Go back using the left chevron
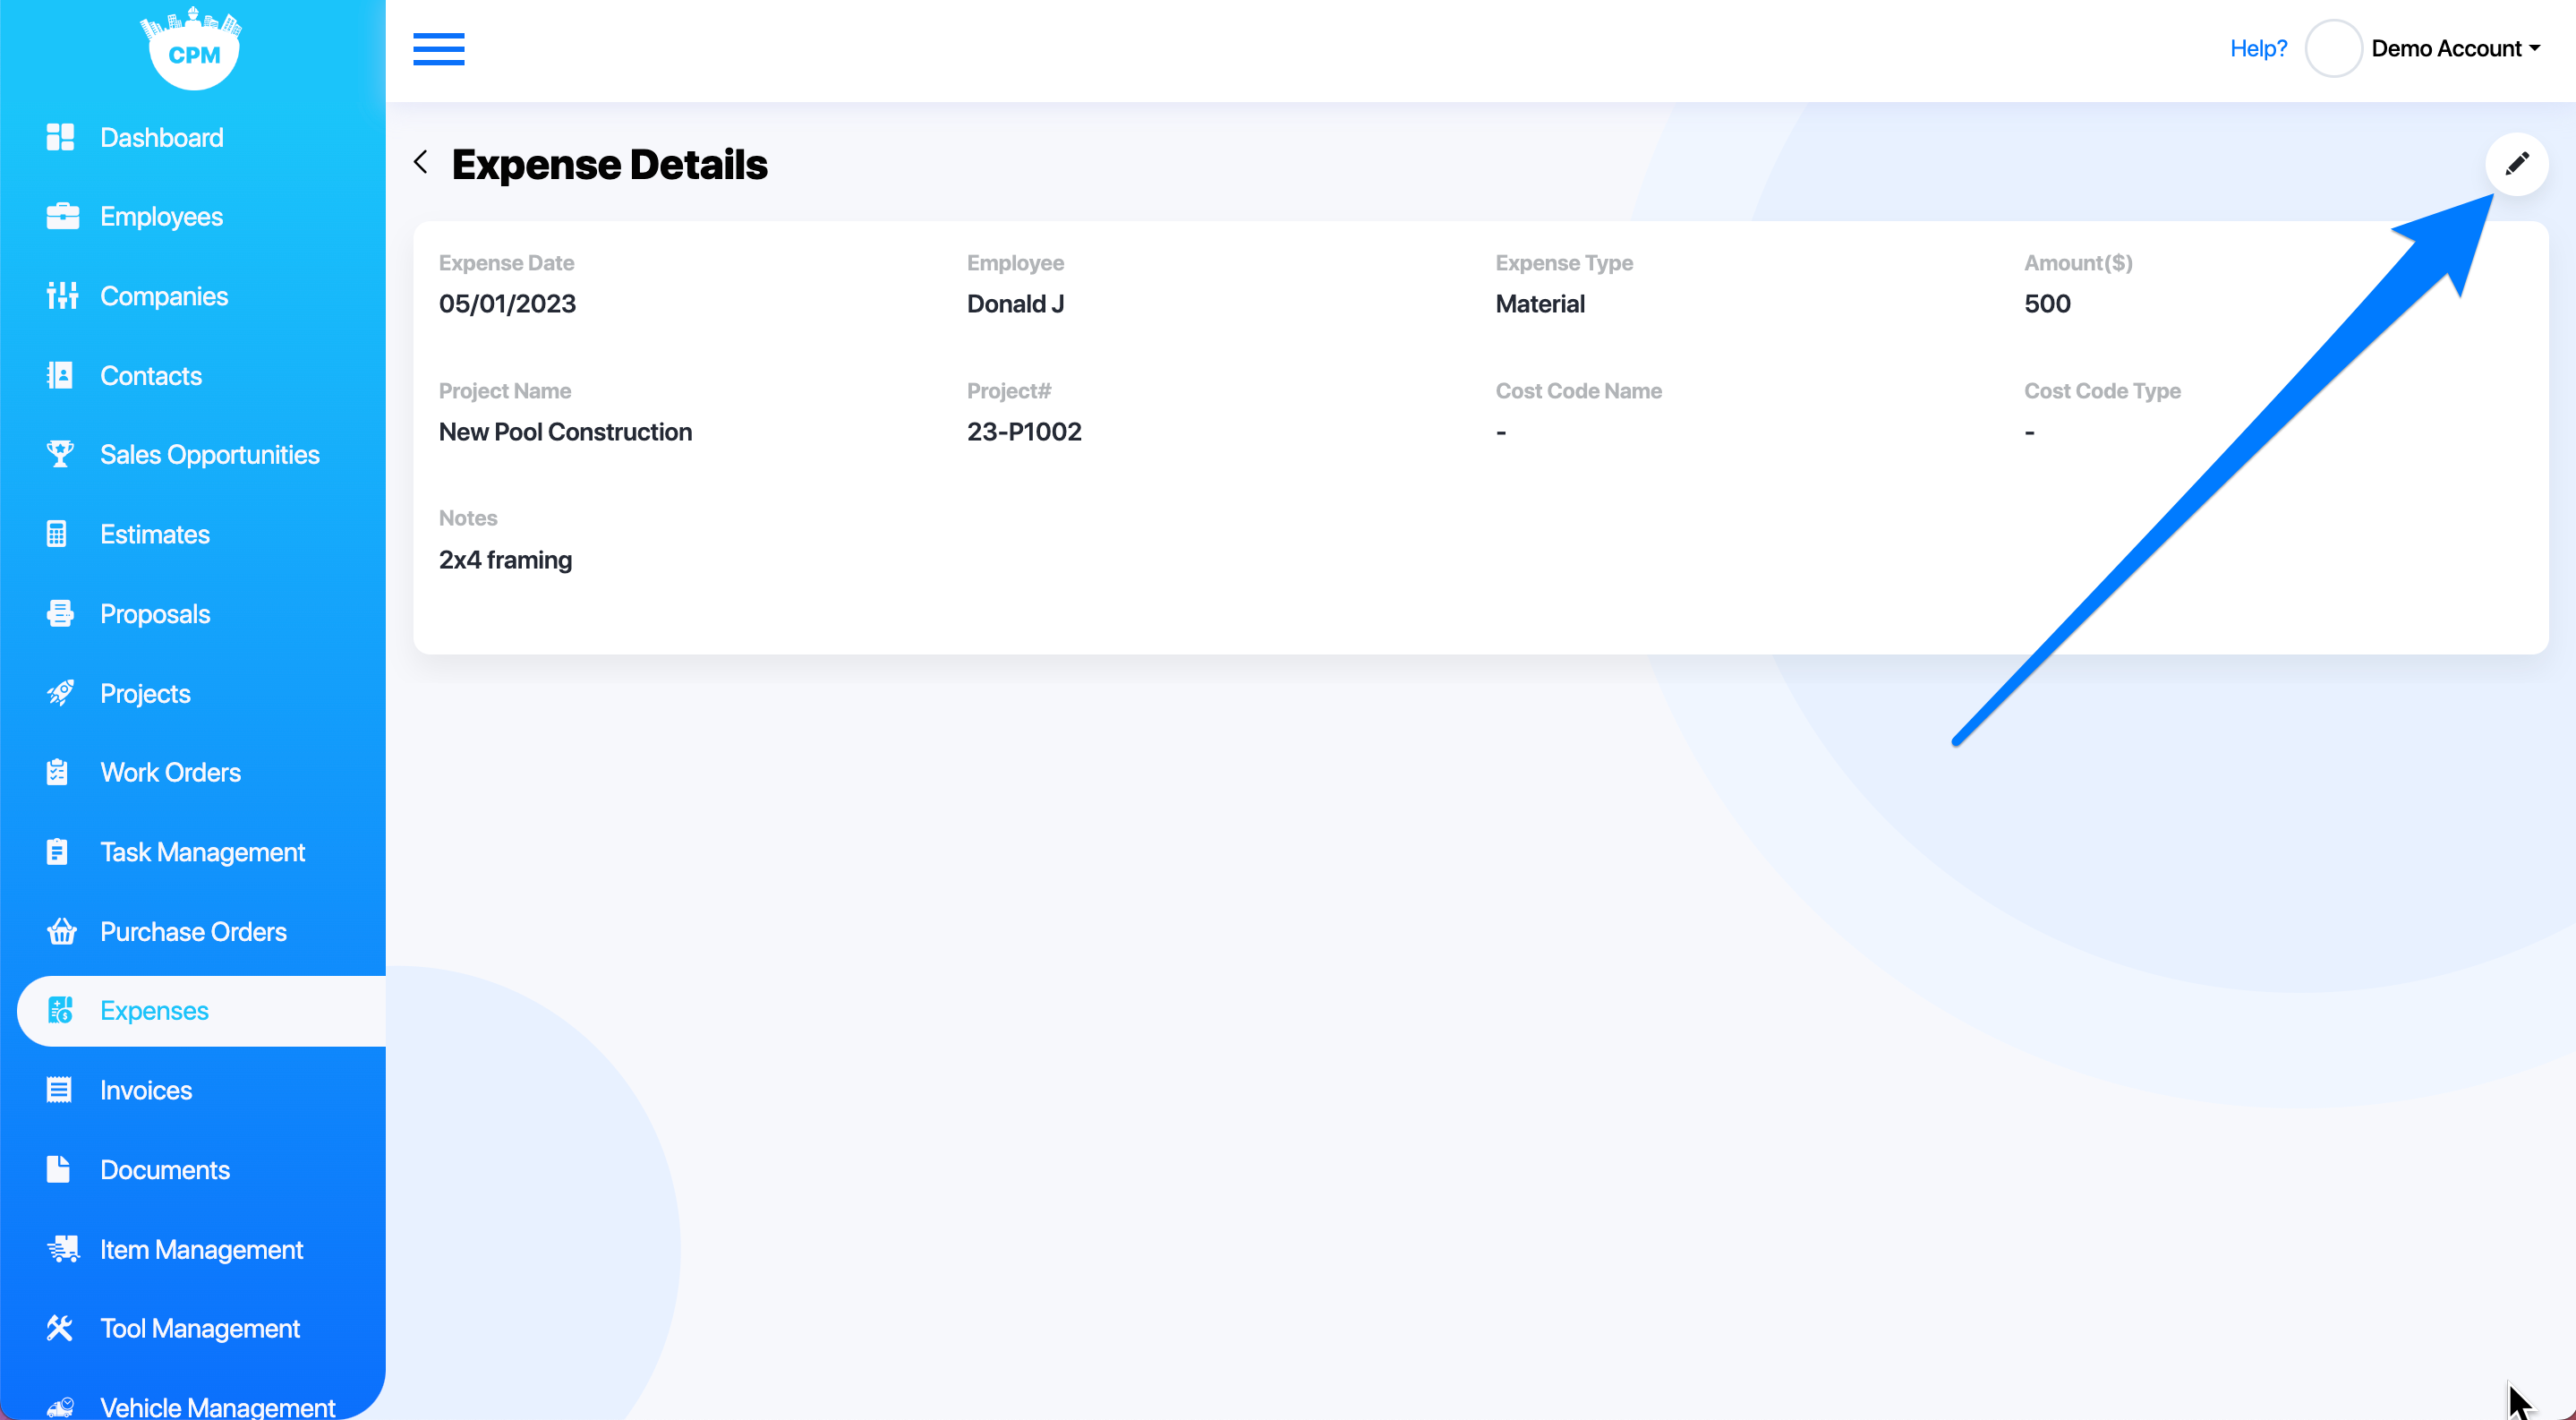Image resolution: width=2576 pixels, height=1420 pixels. (x=421, y=163)
